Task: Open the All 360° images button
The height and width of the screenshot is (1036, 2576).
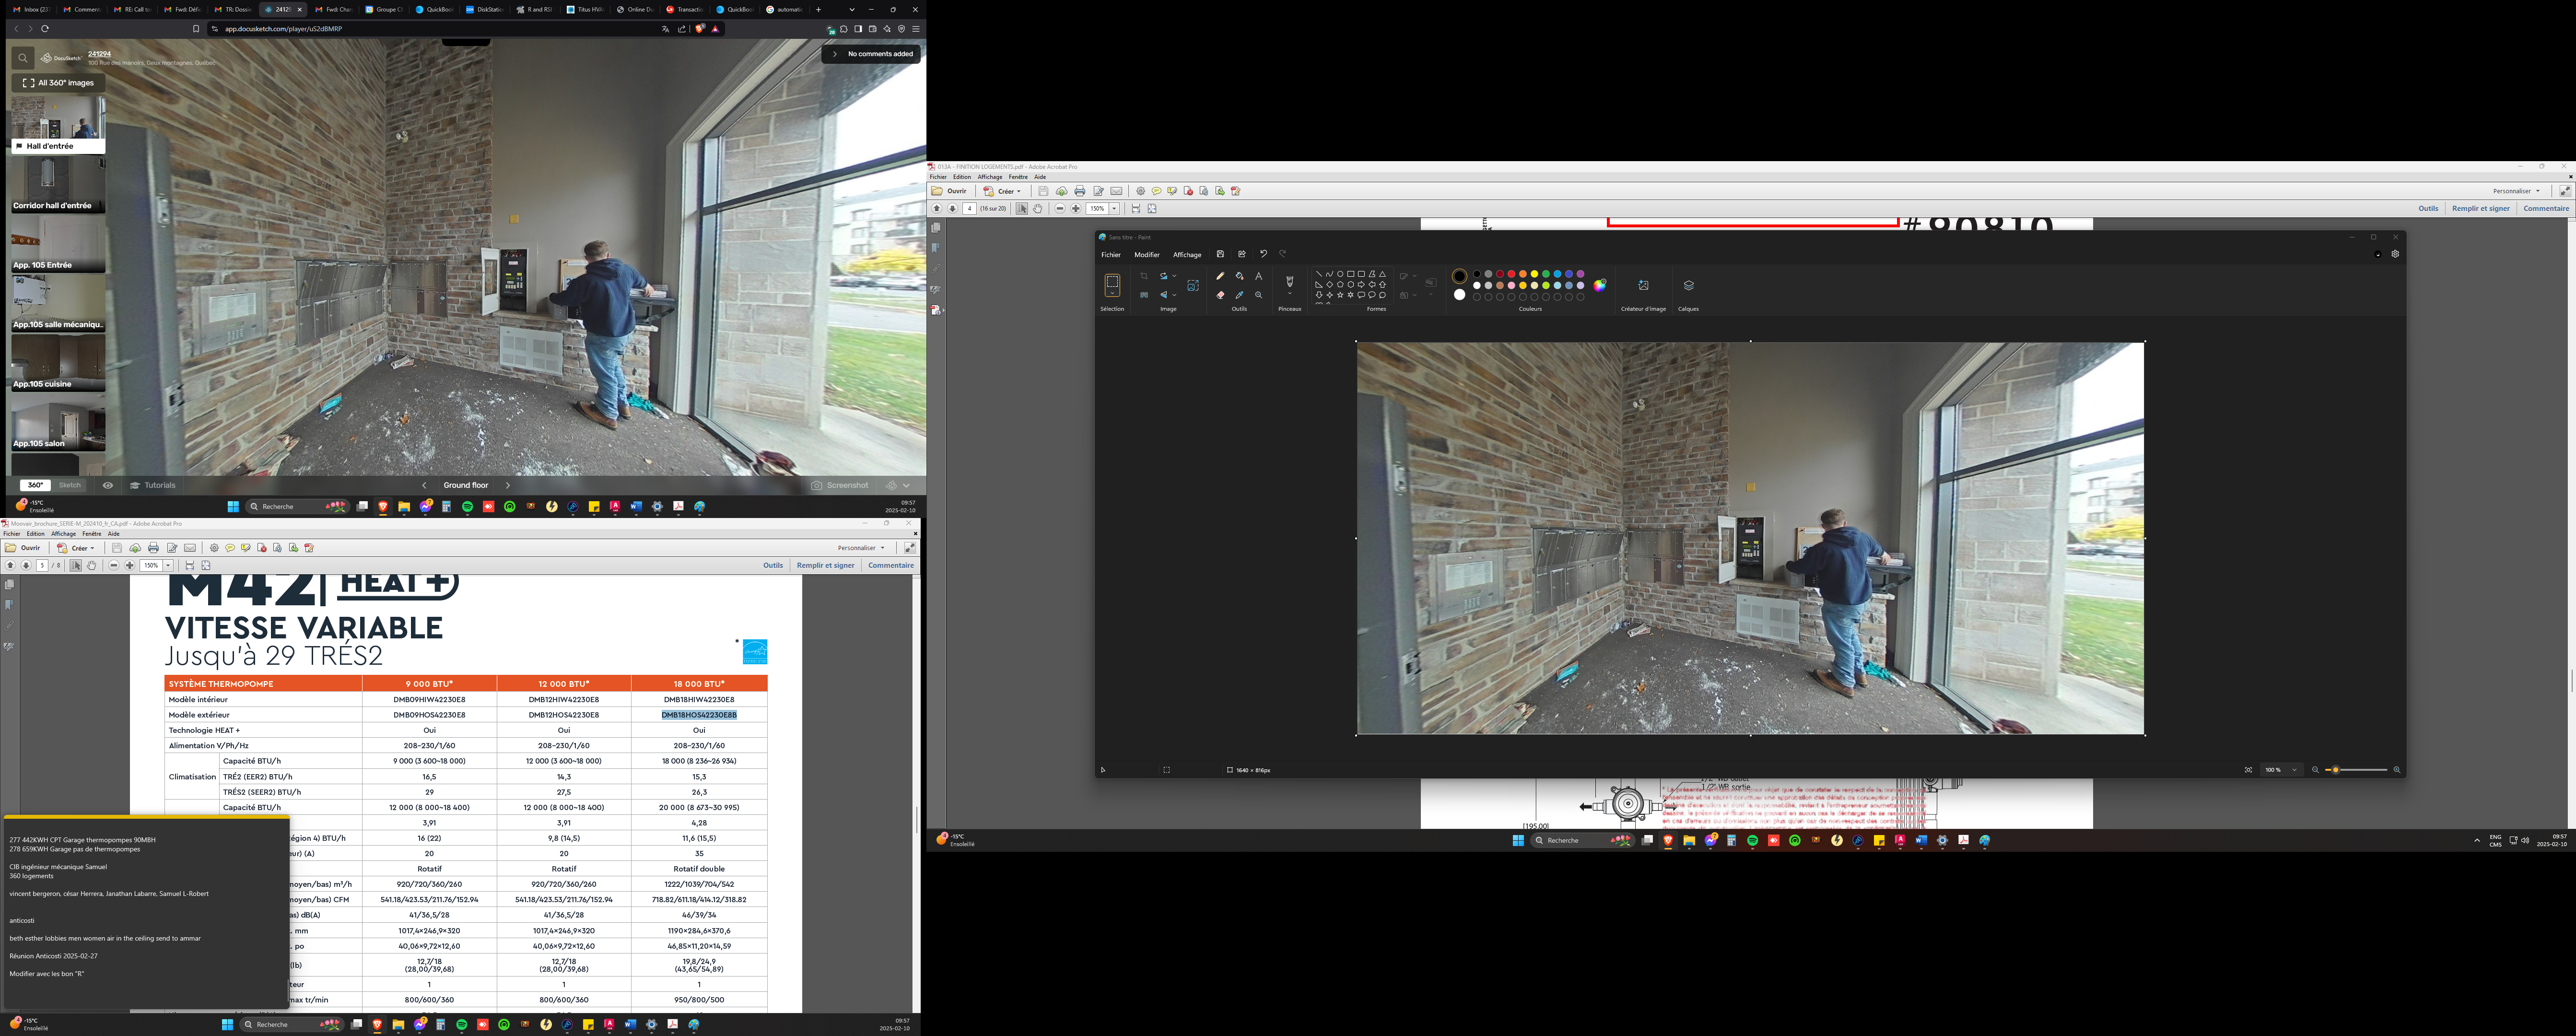Action: (x=58, y=83)
